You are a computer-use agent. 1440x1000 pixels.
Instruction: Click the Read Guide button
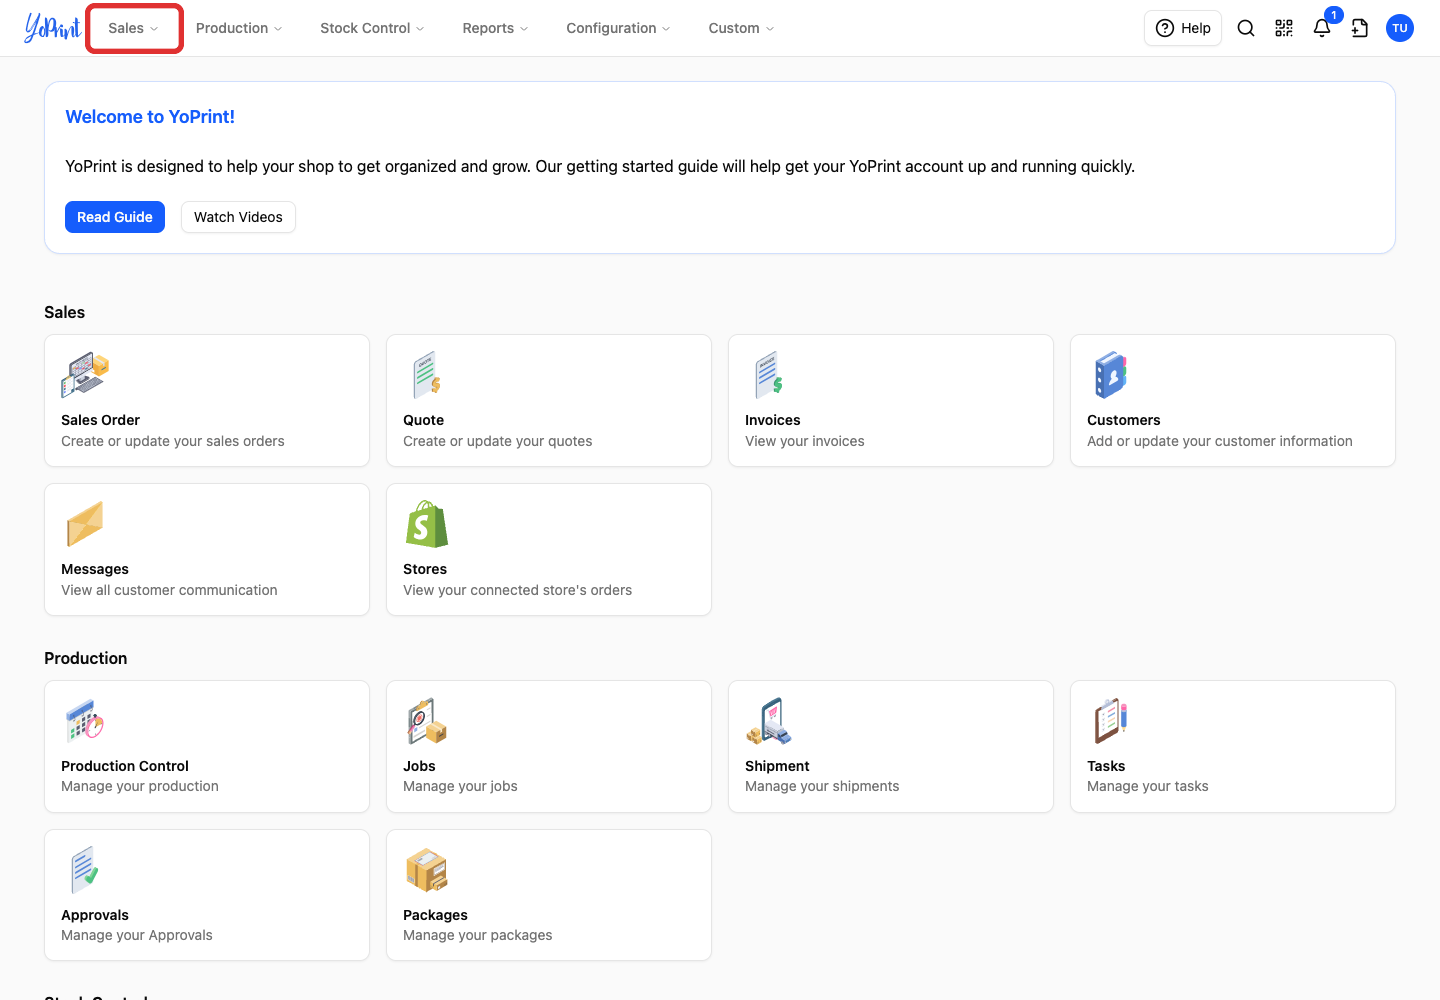coord(115,217)
